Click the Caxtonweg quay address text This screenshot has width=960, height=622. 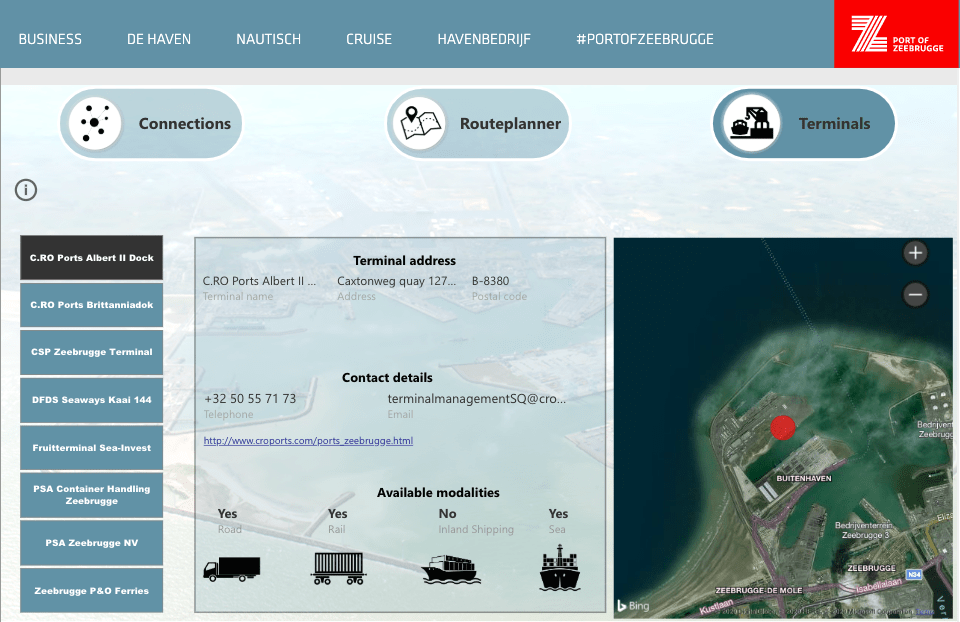coord(397,281)
